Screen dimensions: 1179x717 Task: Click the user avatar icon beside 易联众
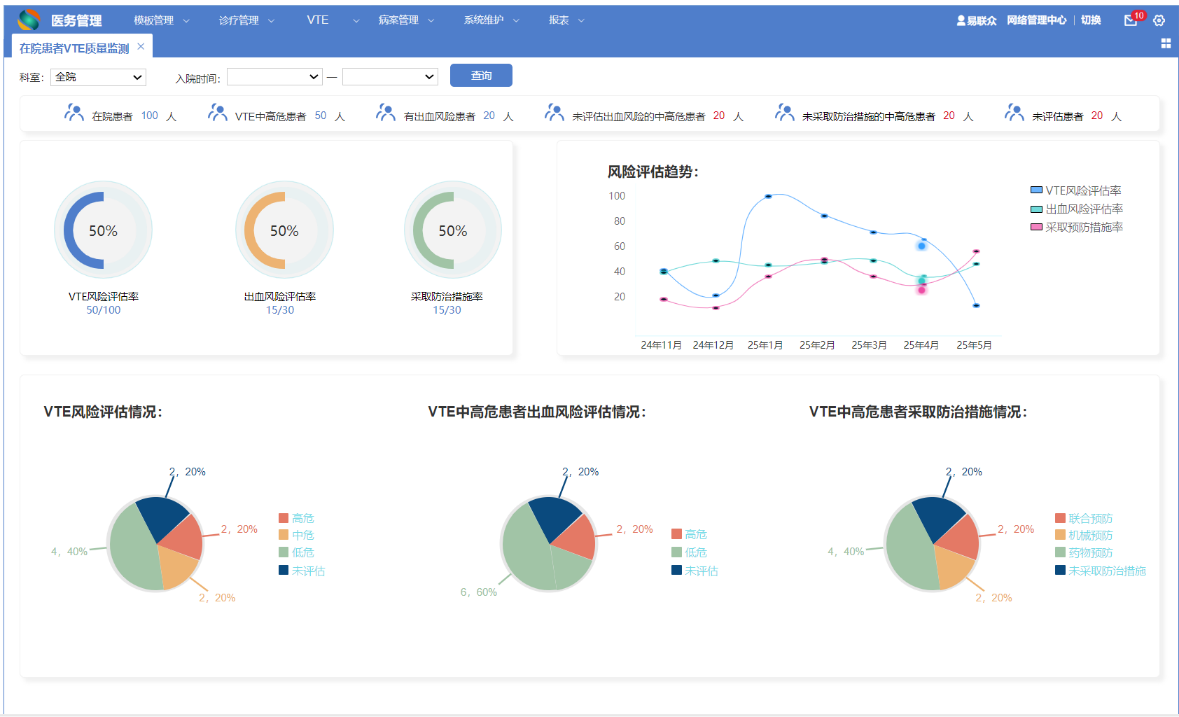[960, 20]
